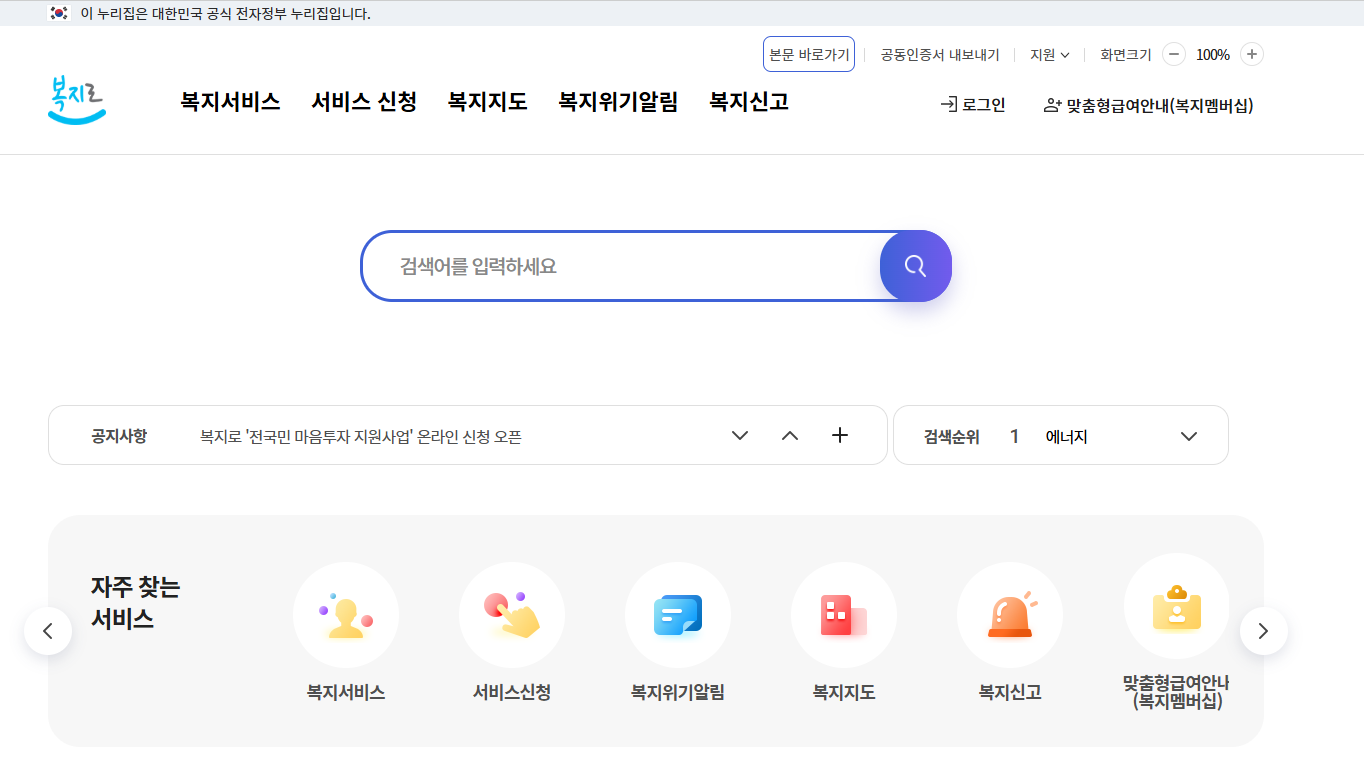Focus the 검색어를 입력하세요 search field
The width and height of the screenshot is (1364, 766).
(620, 266)
